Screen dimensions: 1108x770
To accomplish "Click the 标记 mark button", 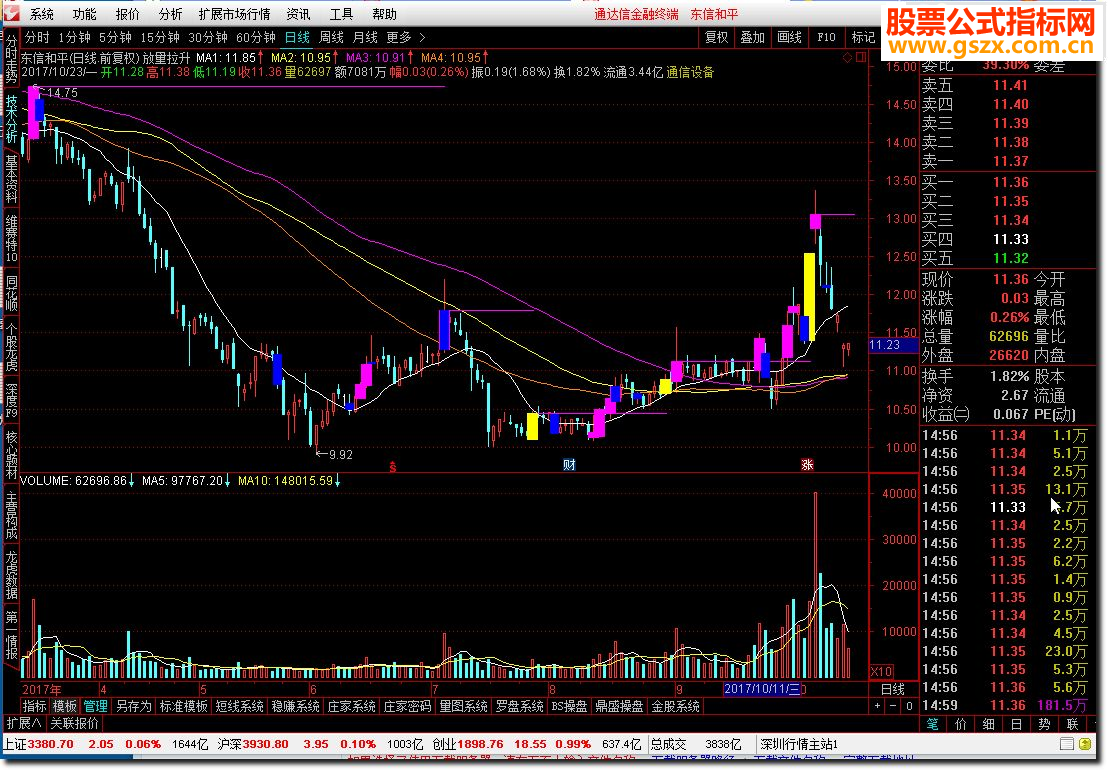I will [x=863, y=37].
